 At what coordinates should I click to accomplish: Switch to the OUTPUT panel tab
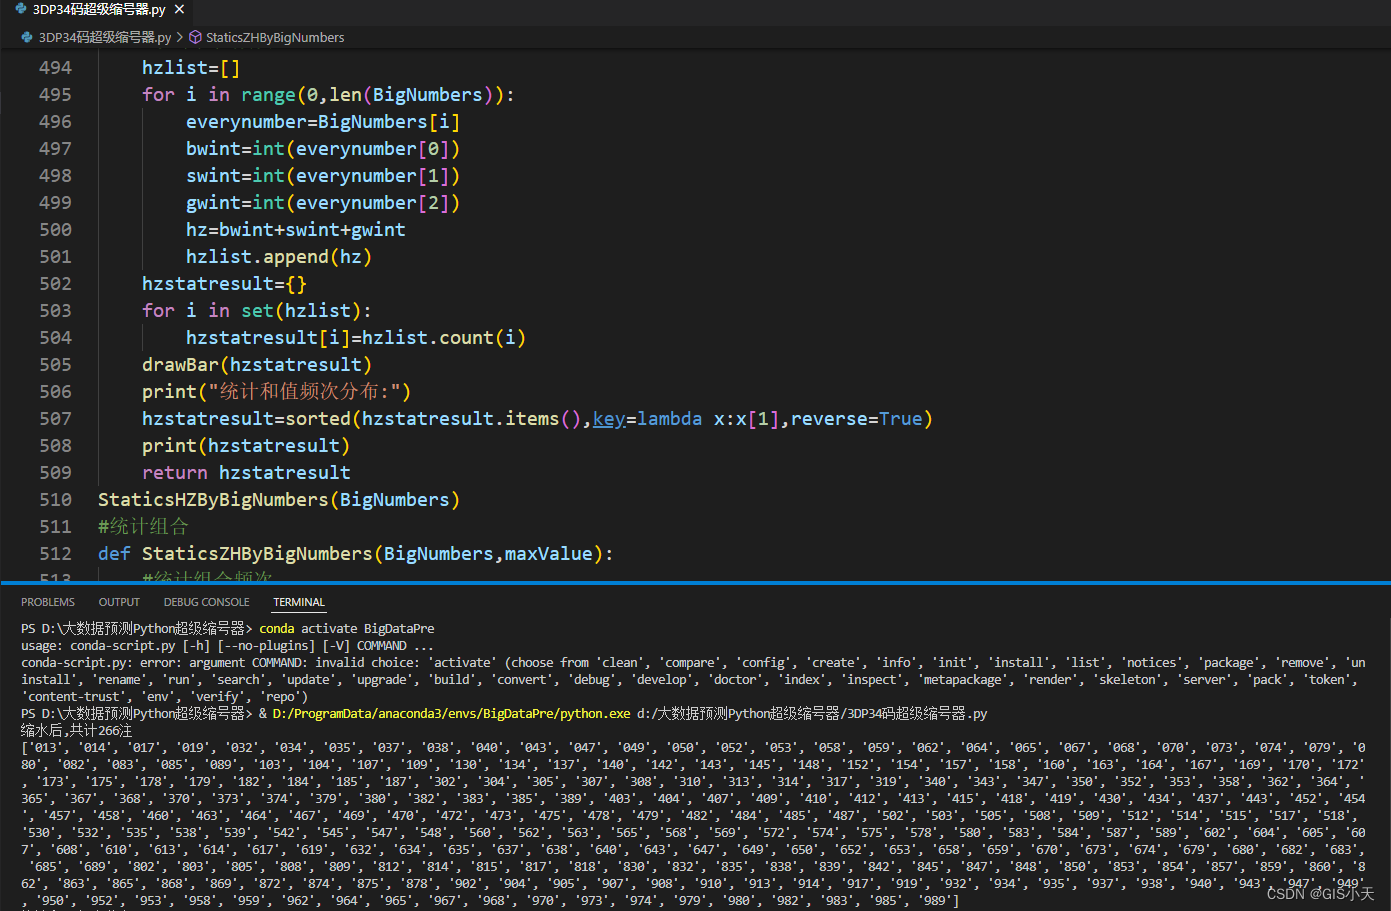point(119,602)
